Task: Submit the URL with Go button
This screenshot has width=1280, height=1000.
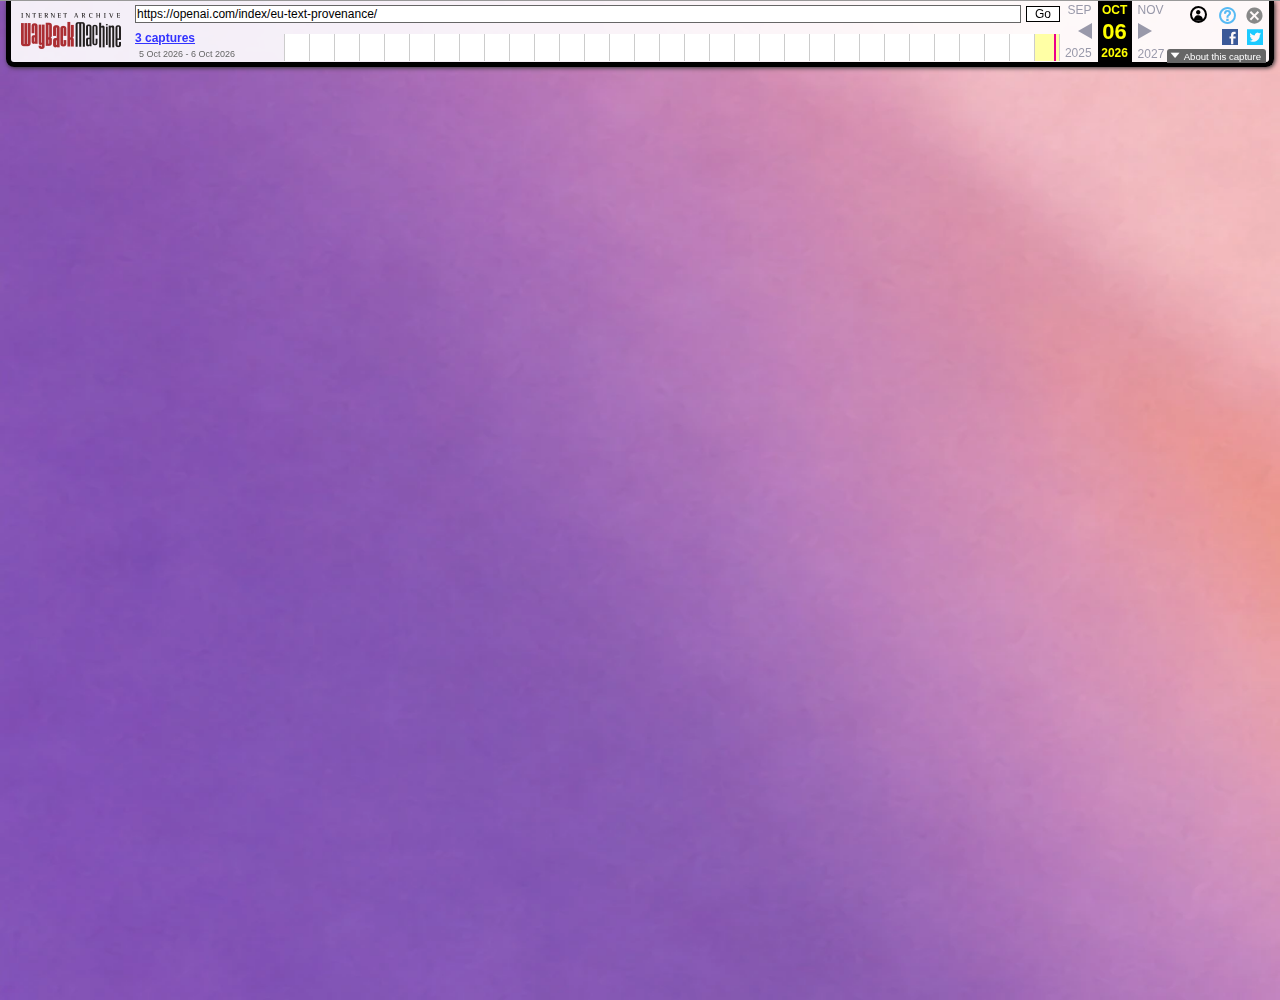Action: click(1043, 14)
